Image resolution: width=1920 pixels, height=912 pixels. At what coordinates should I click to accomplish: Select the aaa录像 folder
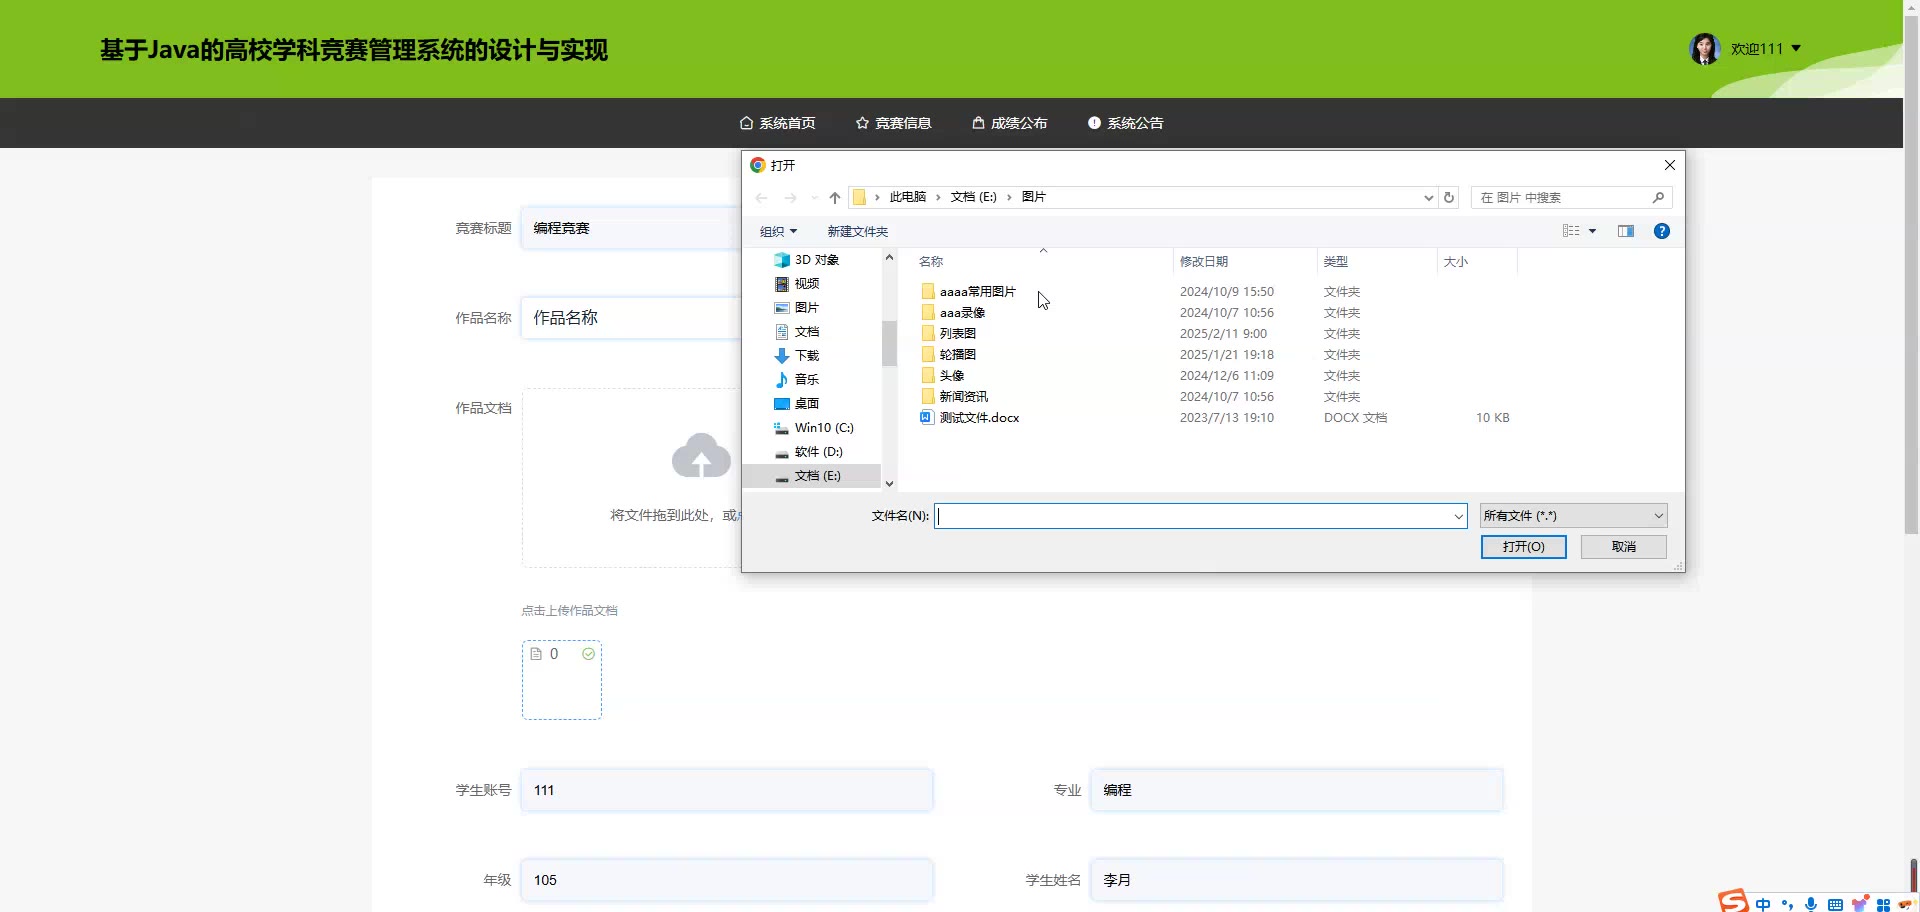tap(953, 313)
